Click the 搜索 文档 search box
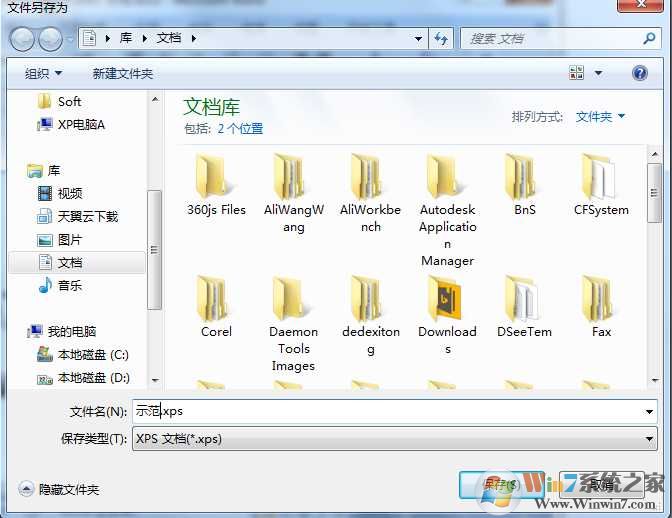This screenshot has height=518, width=672. click(561, 39)
